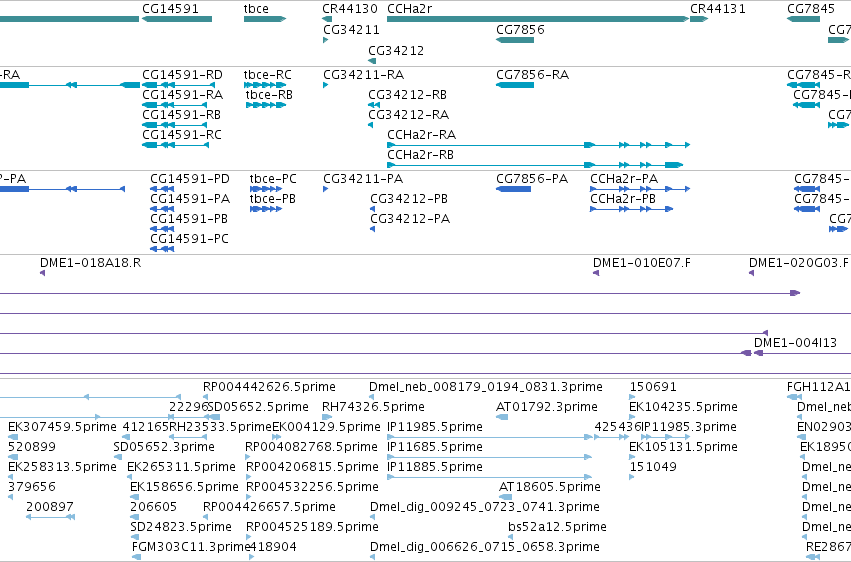Select transcript CG14591-RC
Viewport: 851px width, 562px height.
(182, 135)
